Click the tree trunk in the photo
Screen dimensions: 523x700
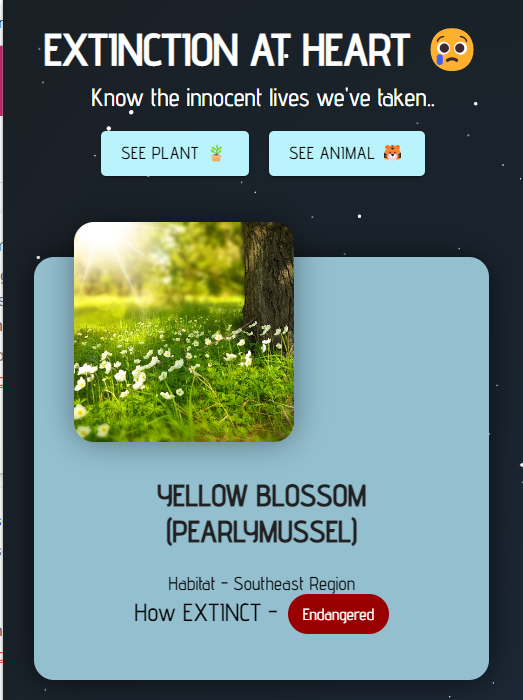coord(268,281)
